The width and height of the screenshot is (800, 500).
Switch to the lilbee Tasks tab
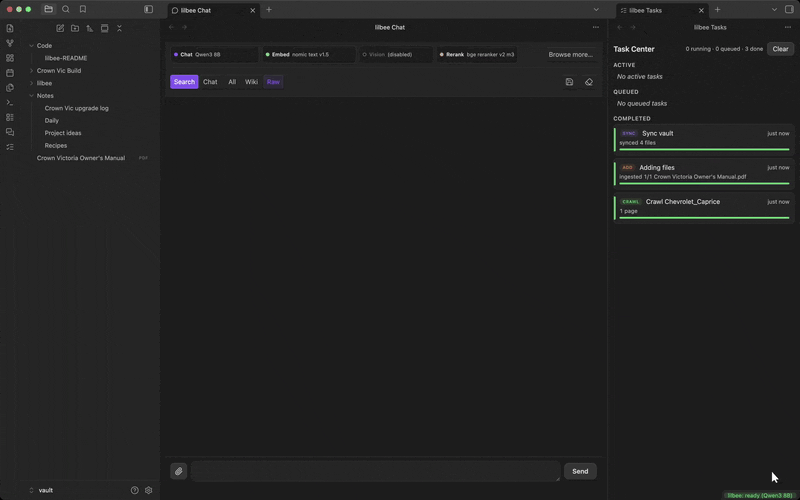[662, 10]
